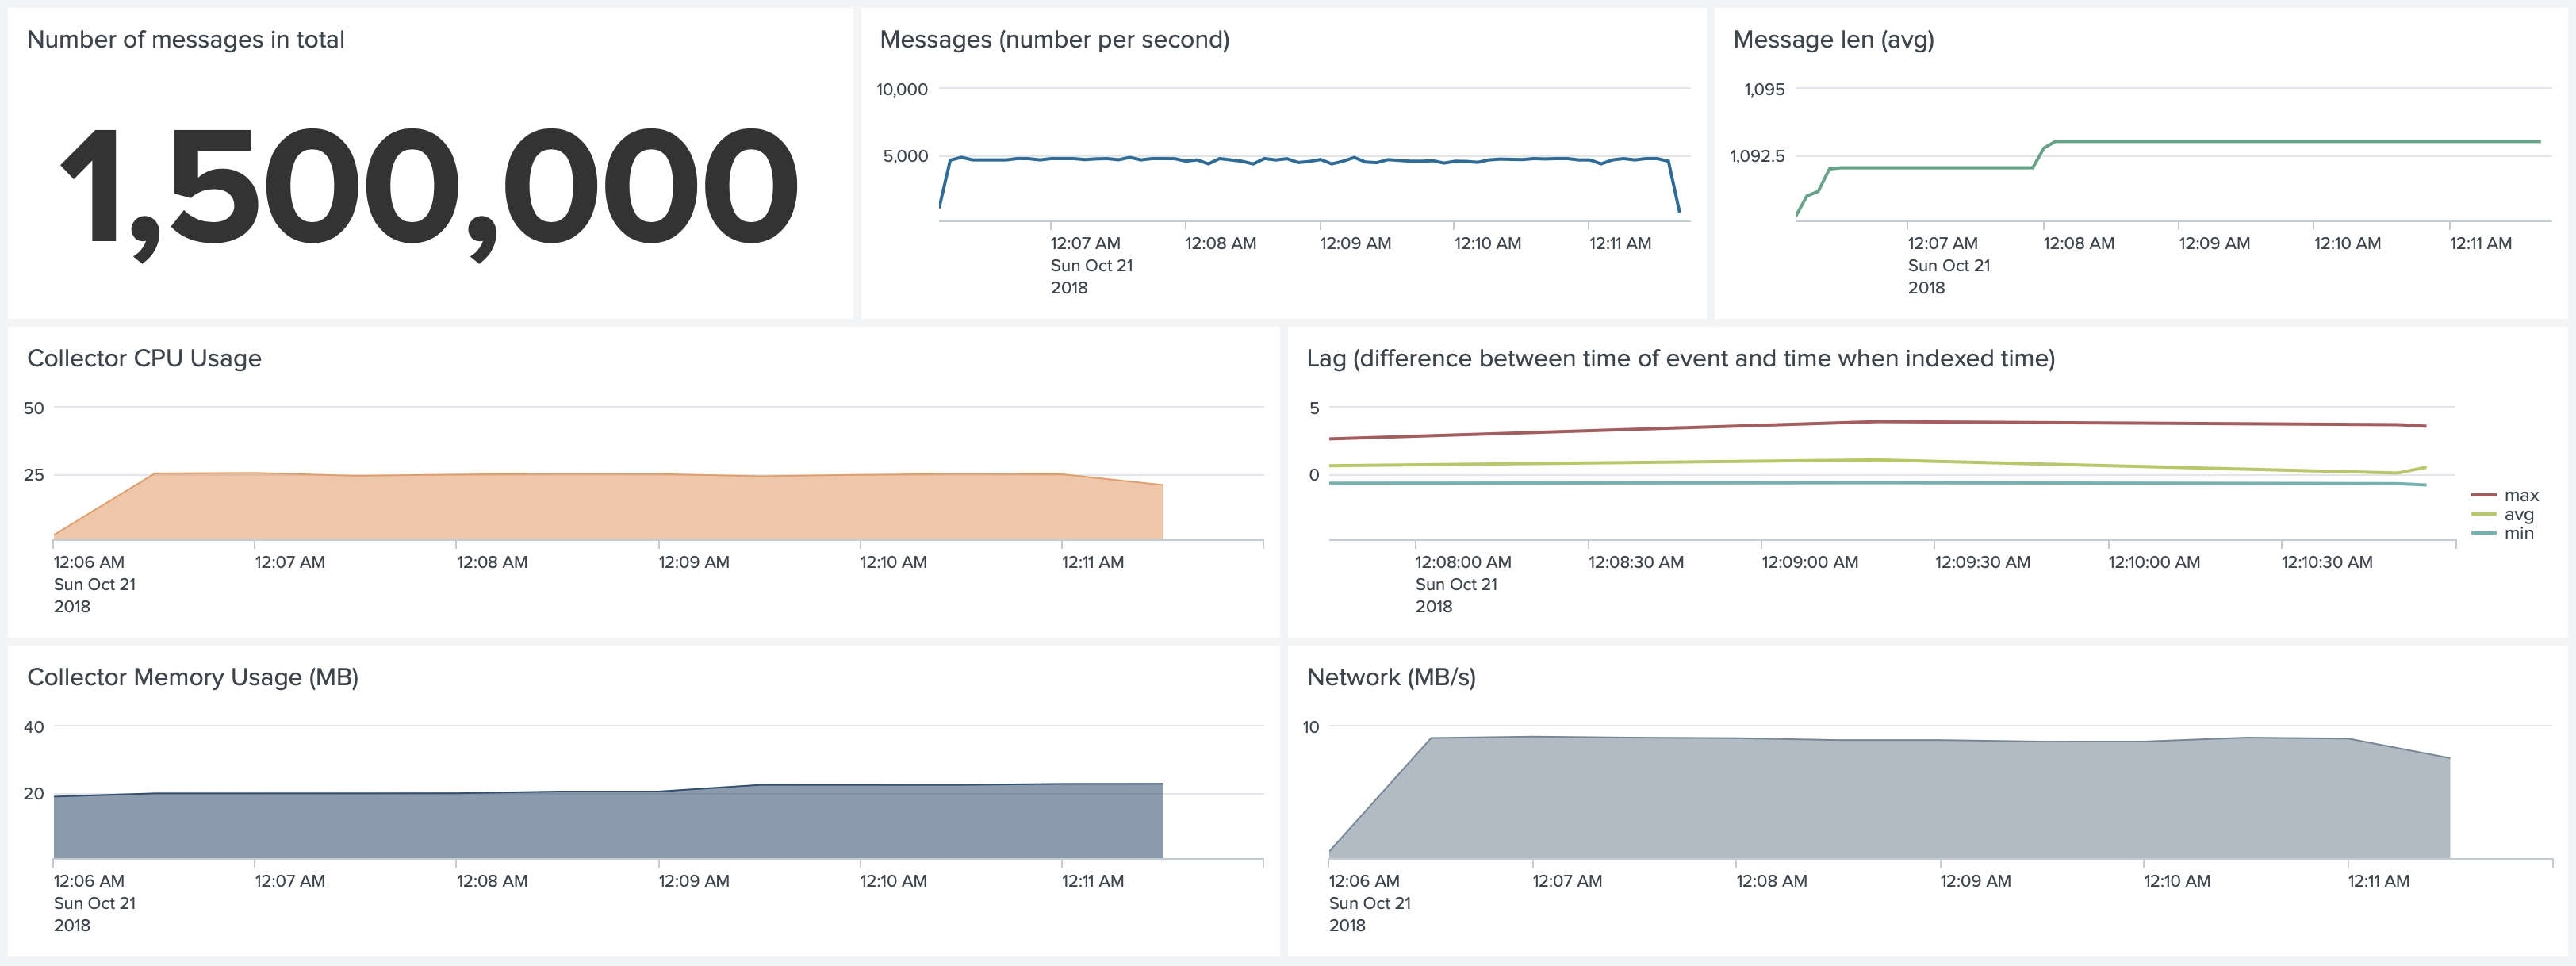The height and width of the screenshot is (966, 2576).
Task: Toggle the 'max' series in Lag legend
Action: tap(2505, 495)
